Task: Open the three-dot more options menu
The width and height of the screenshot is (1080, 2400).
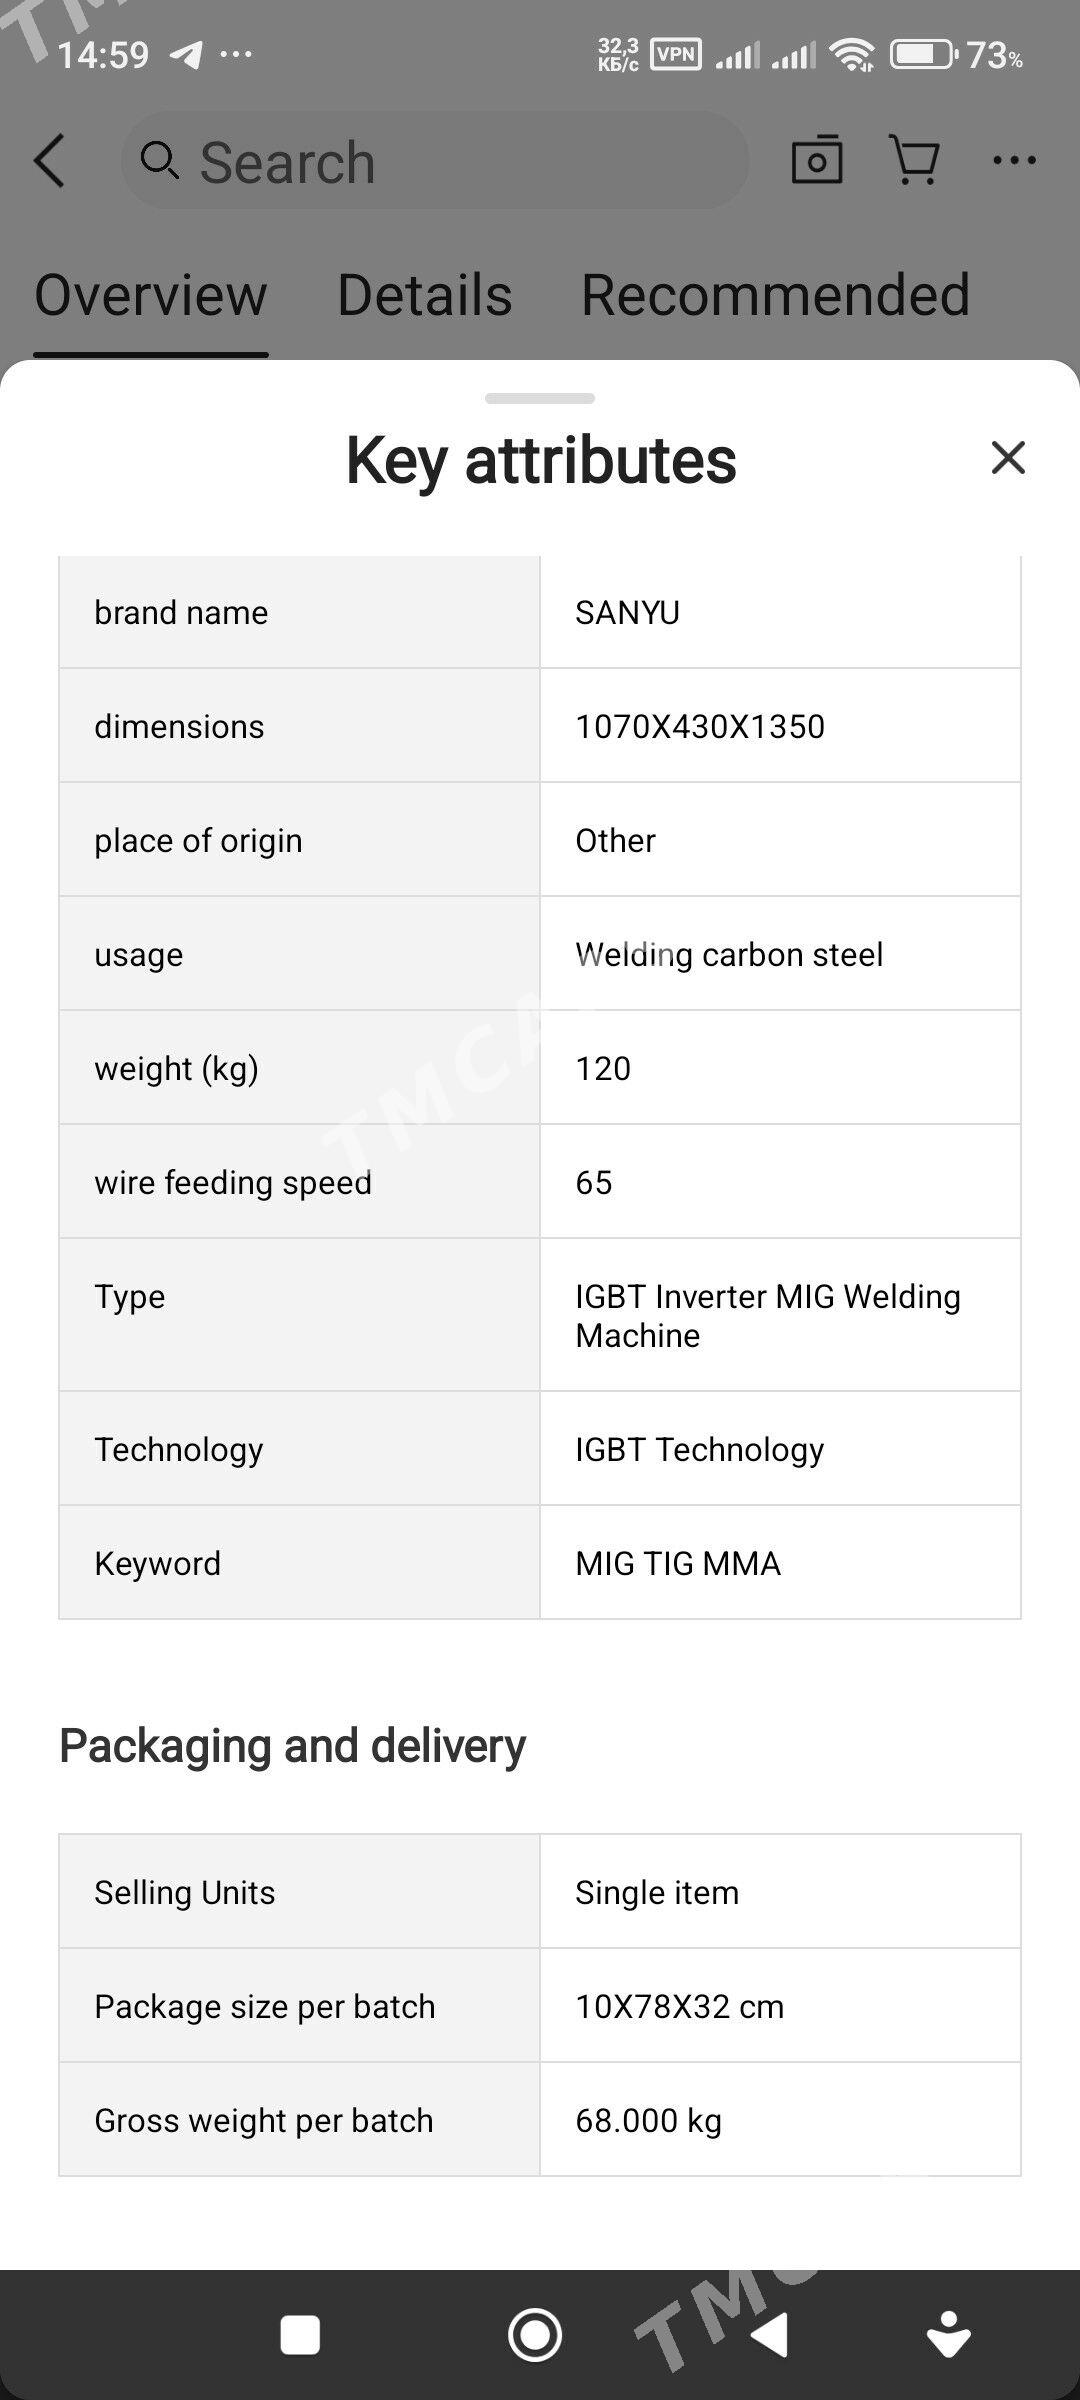Action: pos(1014,160)
